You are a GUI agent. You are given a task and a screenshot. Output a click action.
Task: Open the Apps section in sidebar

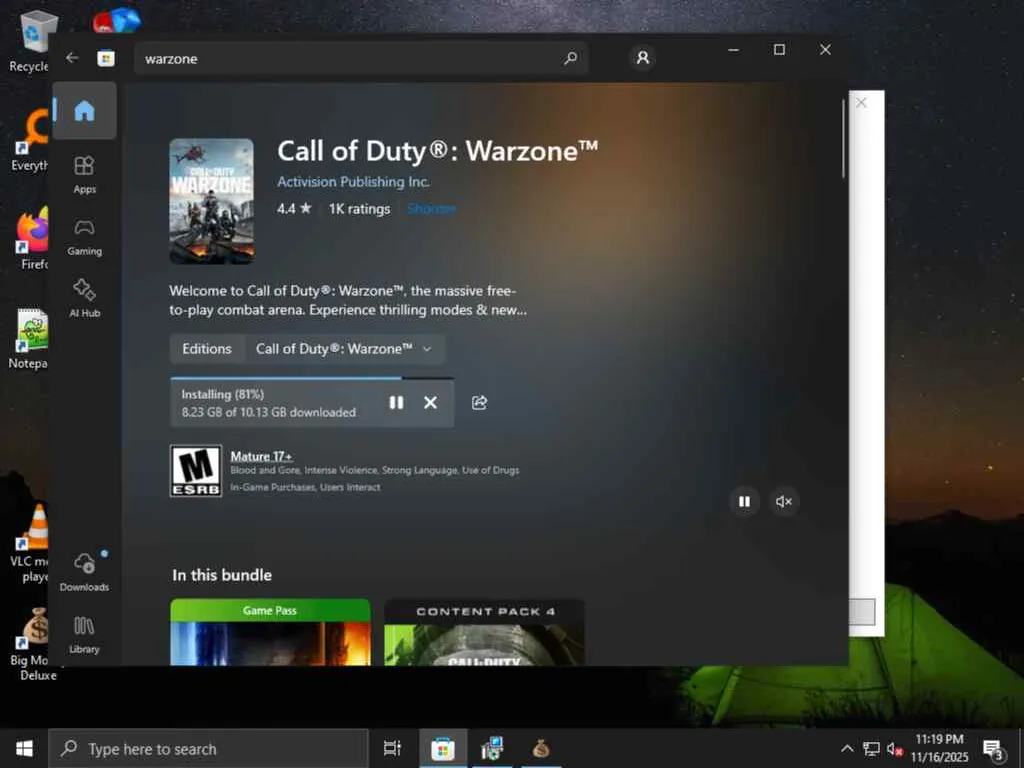click(x=84, y=174)
